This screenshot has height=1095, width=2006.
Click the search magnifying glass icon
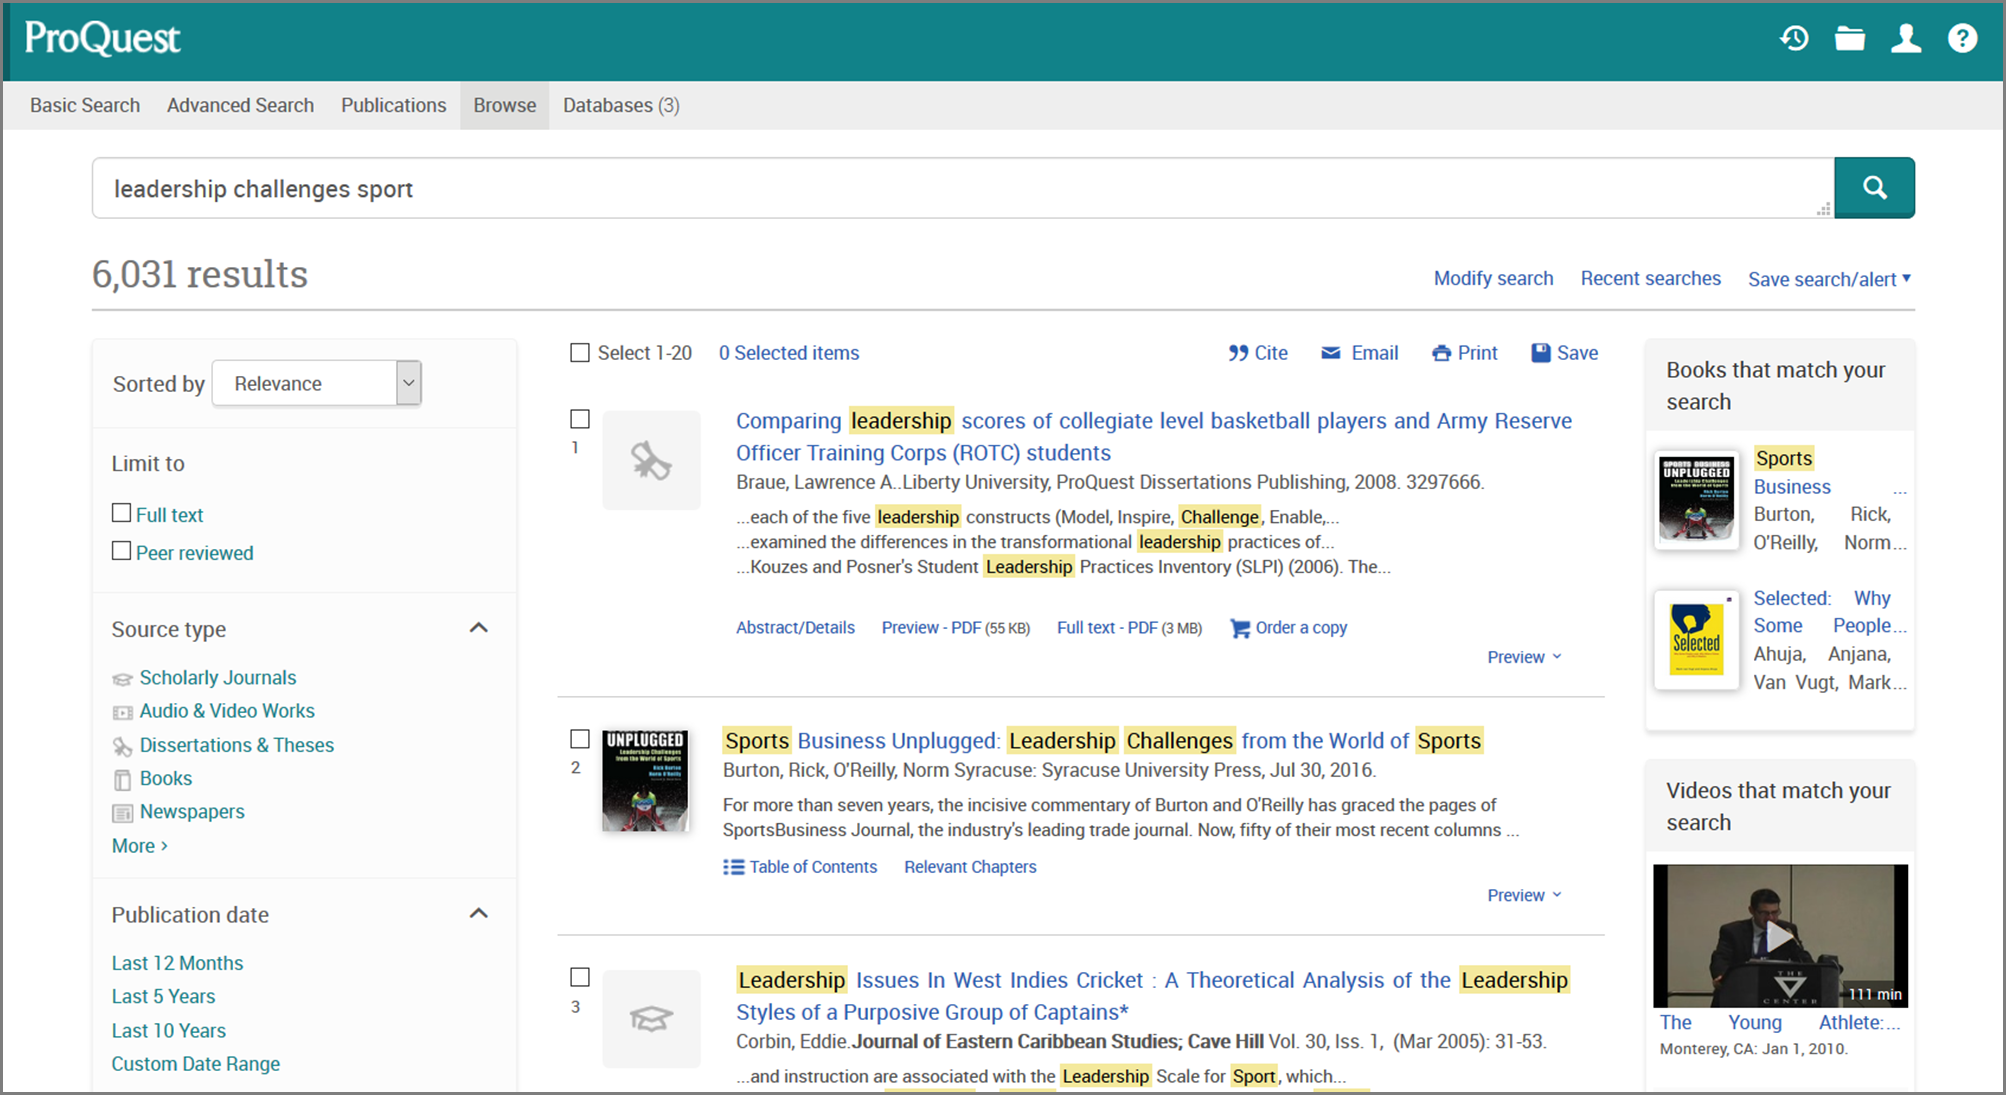coord(1874,187)
